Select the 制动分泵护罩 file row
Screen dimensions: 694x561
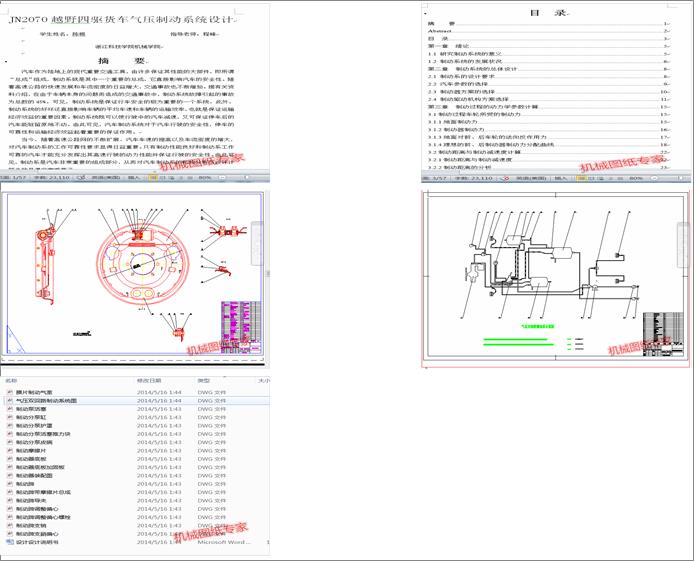tap(136, 426)
